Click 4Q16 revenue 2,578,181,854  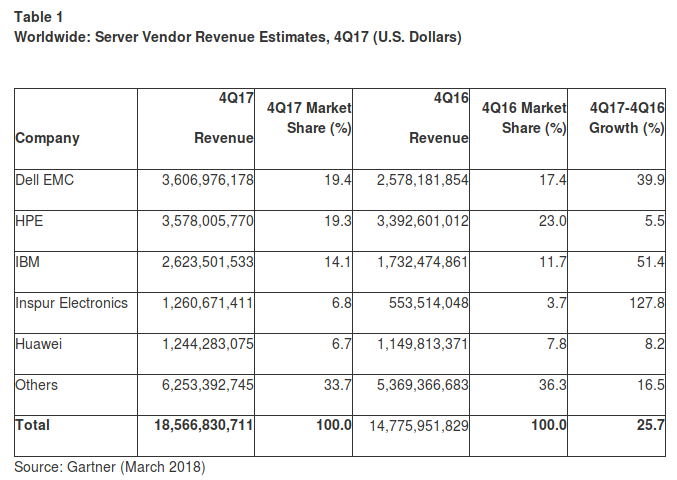[423, 180]
